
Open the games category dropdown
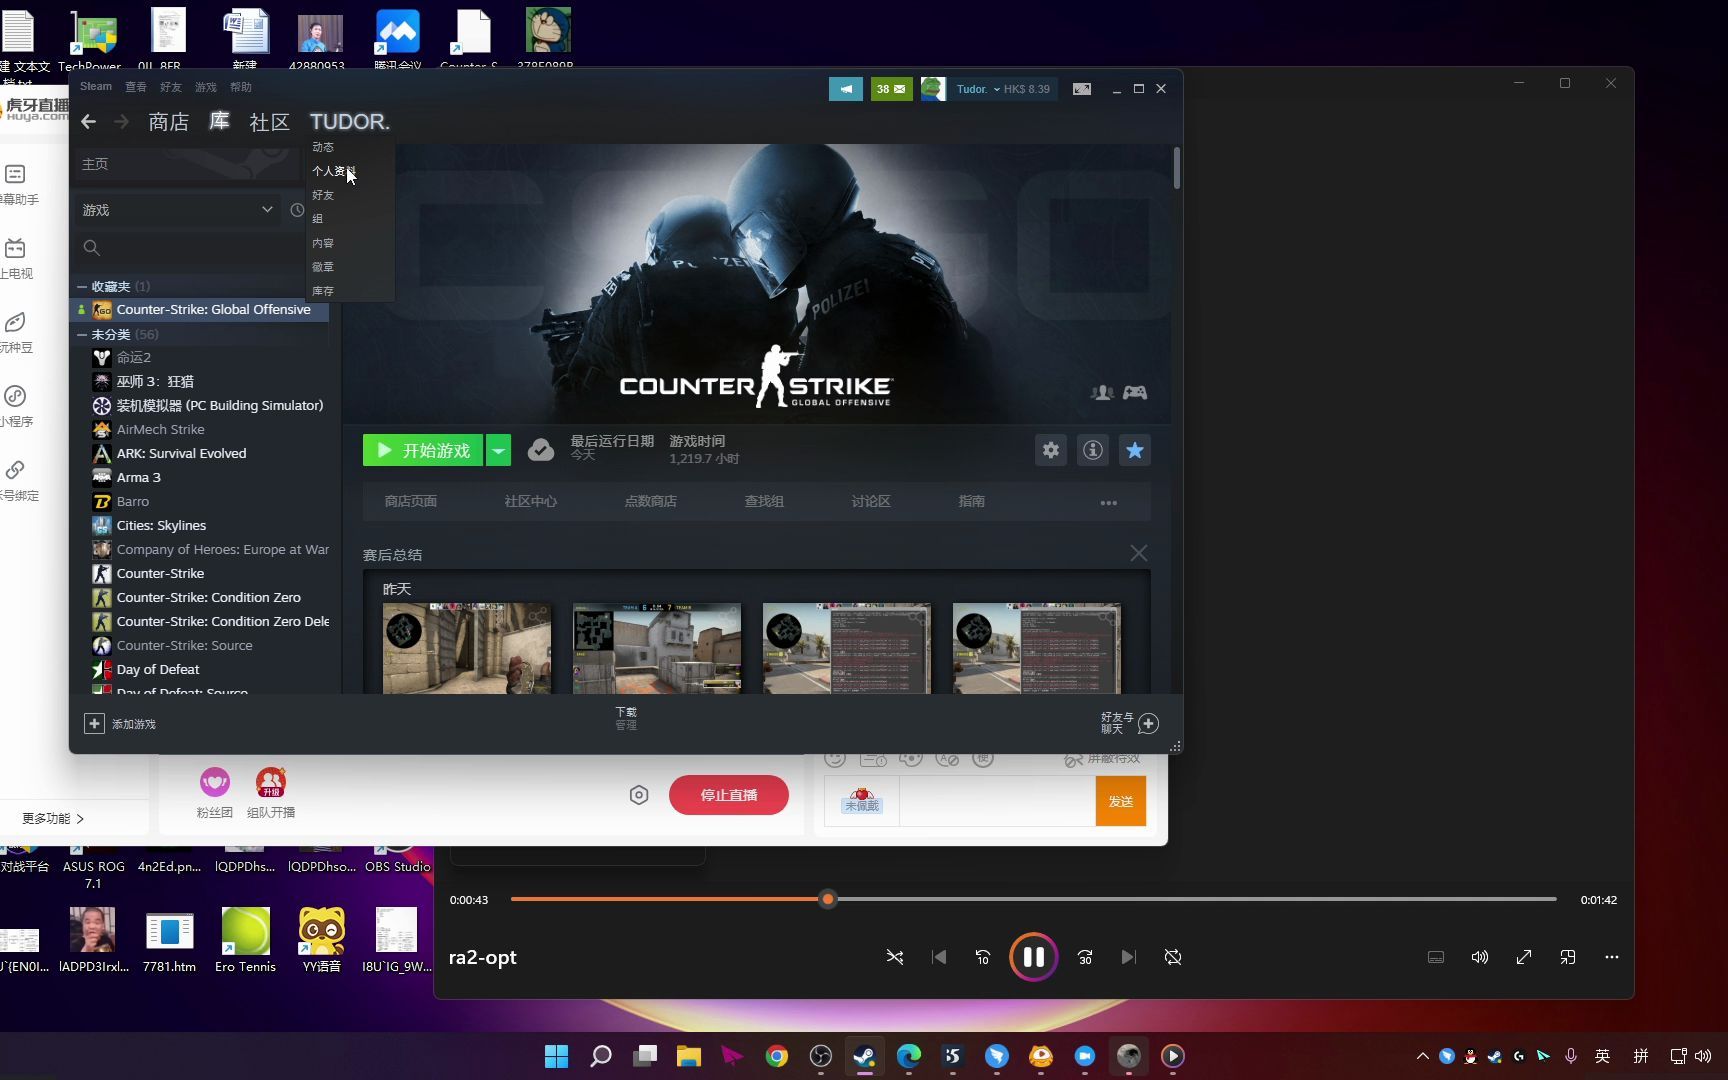[178, 210]
